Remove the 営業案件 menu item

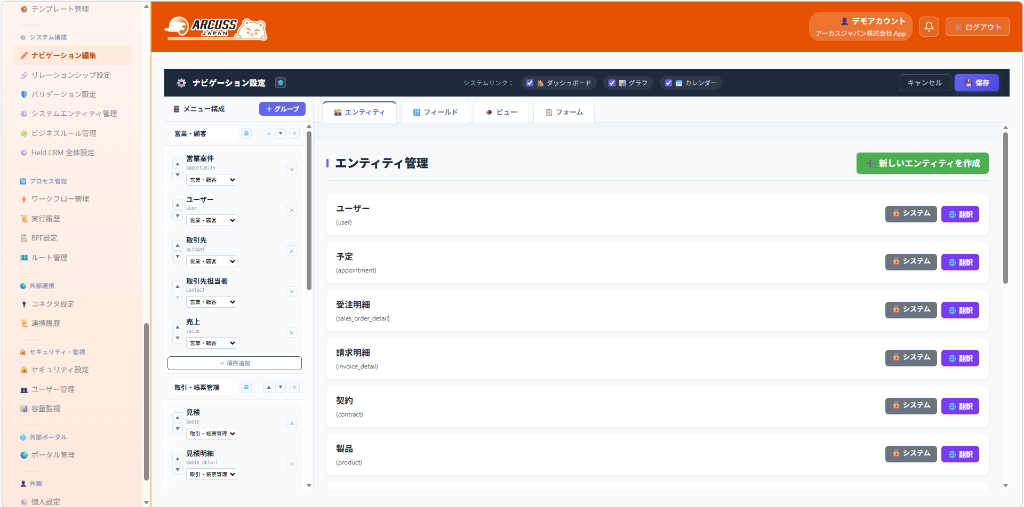(x=291, y=170)
